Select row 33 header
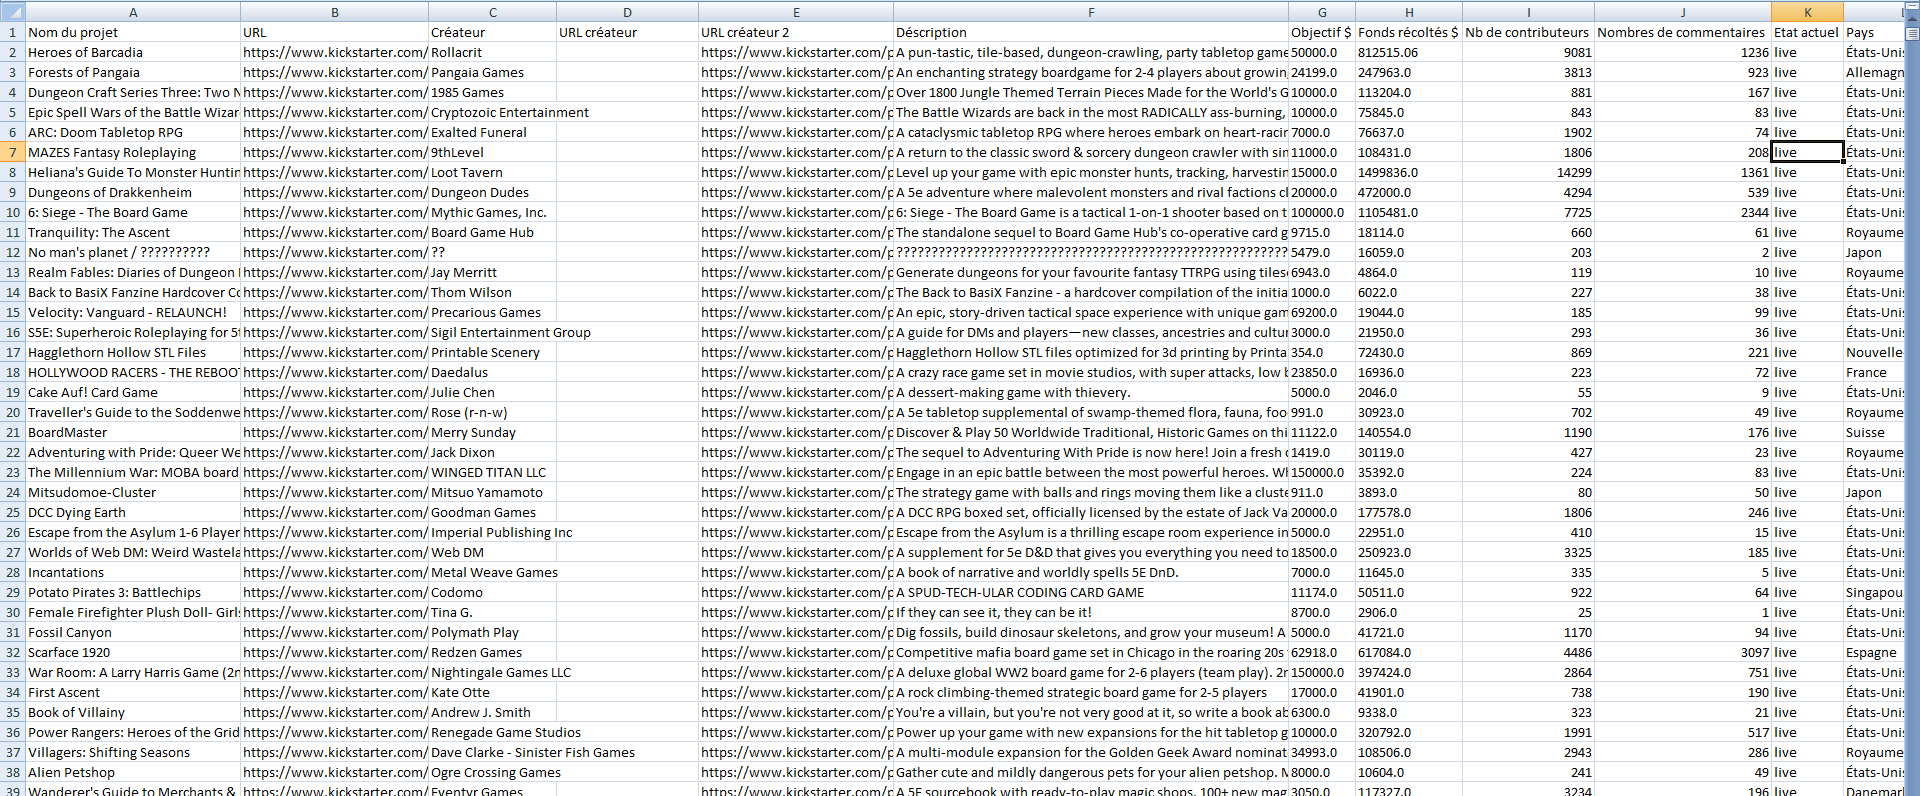Viewport: 1920px width, 796px height. point(12,672)
